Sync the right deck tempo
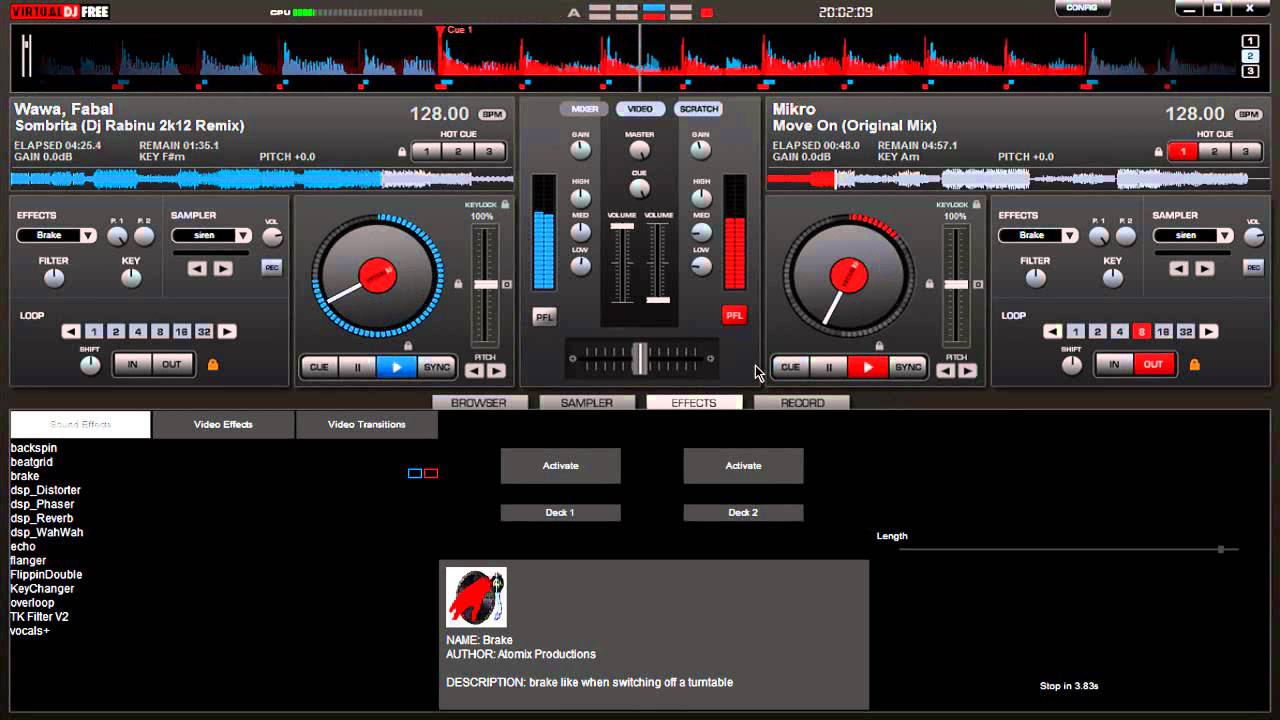This screenshot has height=720, width=1280. click(908, 367)
